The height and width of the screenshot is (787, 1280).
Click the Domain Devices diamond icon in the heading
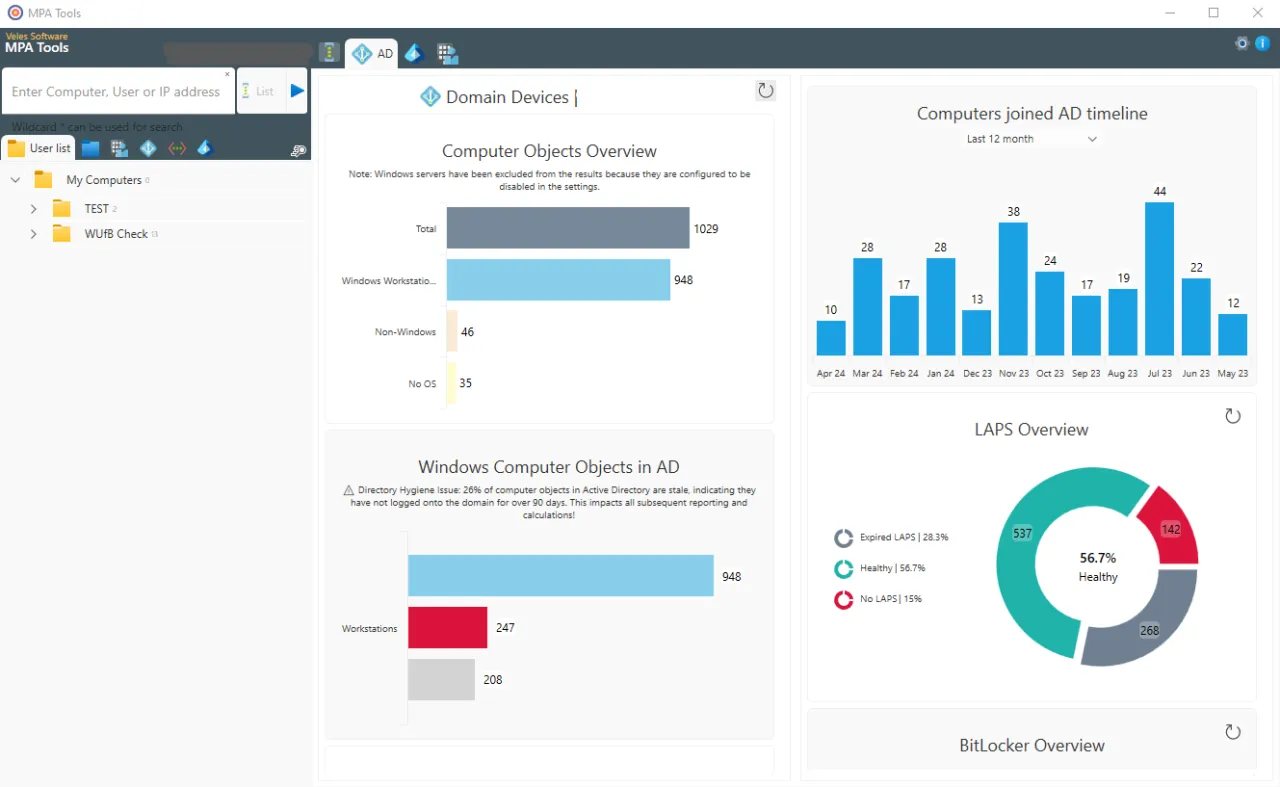430,97
